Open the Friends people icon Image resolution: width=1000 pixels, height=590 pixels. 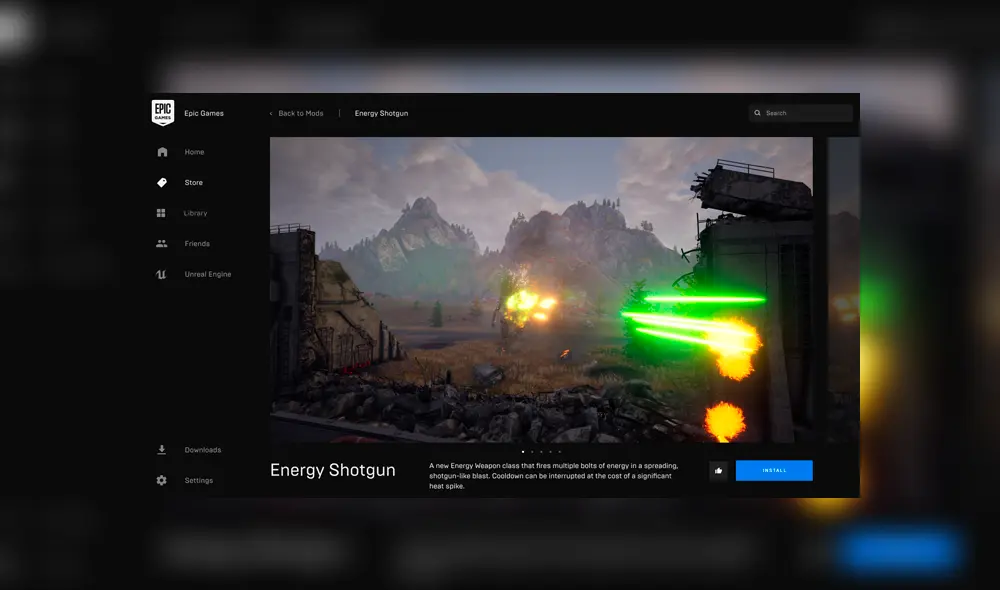161,243
